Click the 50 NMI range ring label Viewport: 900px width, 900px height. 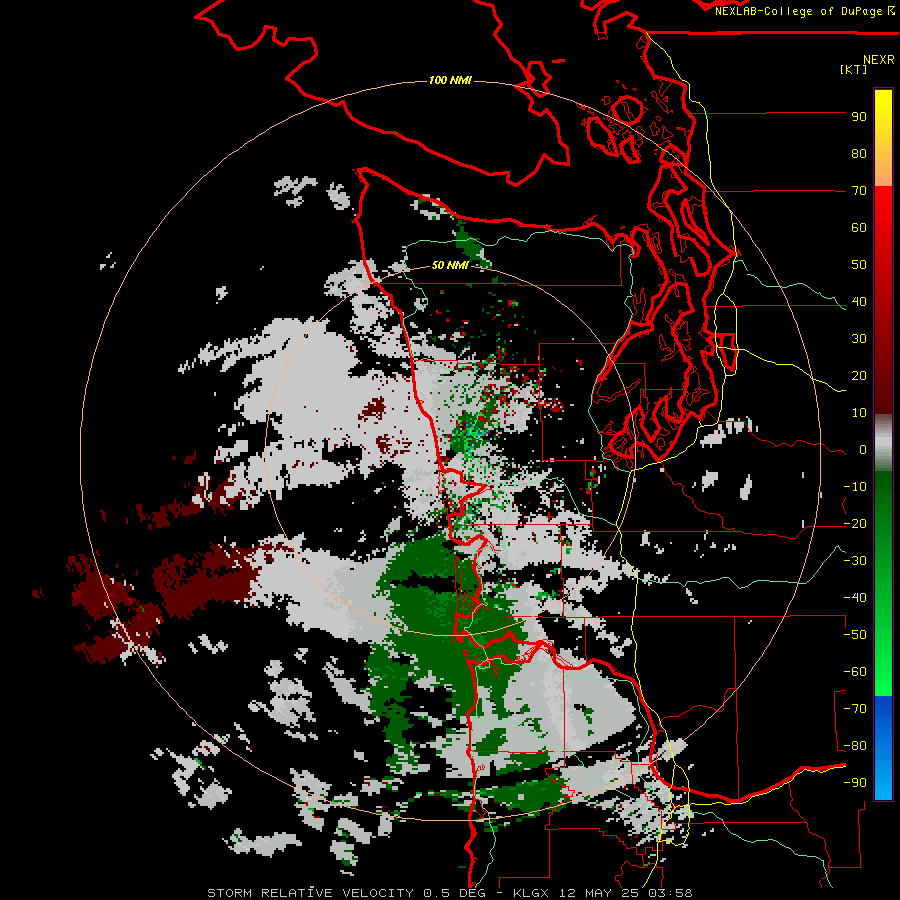pos(450,265)
